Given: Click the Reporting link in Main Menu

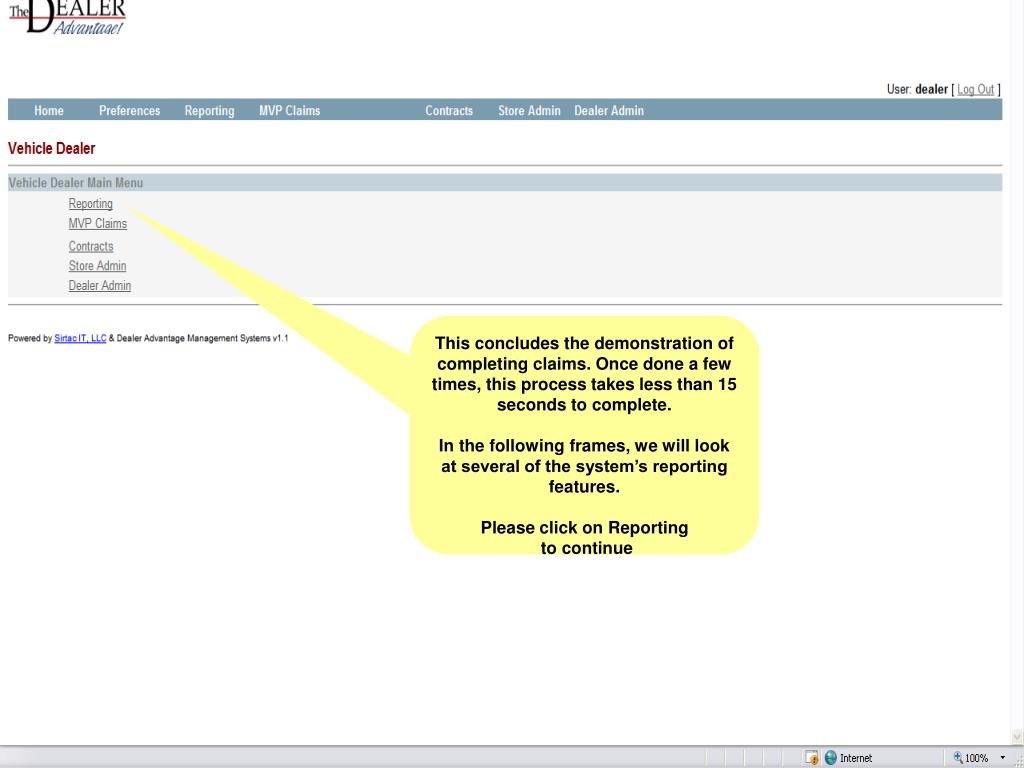Looking at the screenshot, I should (x=91, y=204).
